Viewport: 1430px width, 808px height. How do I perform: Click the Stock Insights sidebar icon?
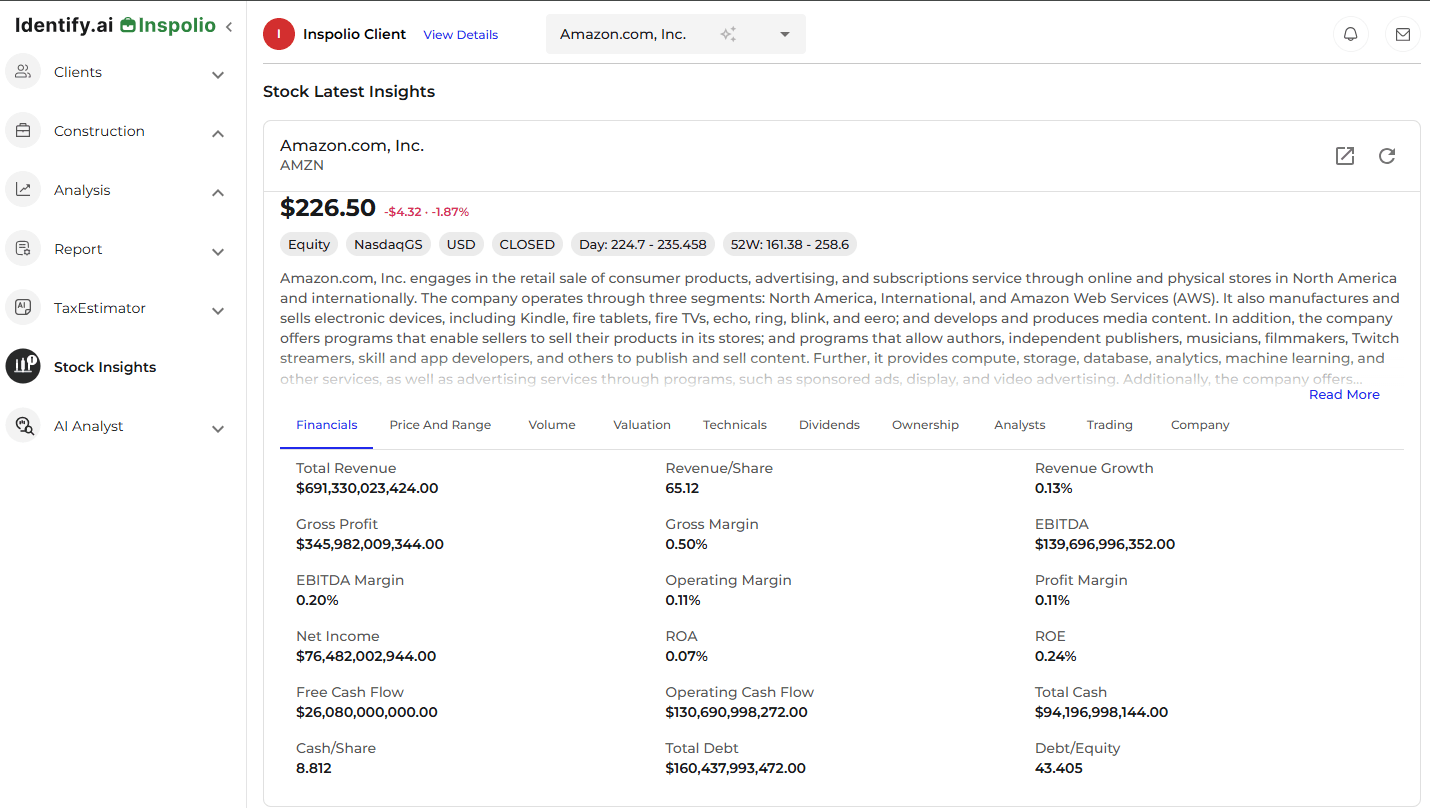(x=23, y=367)
